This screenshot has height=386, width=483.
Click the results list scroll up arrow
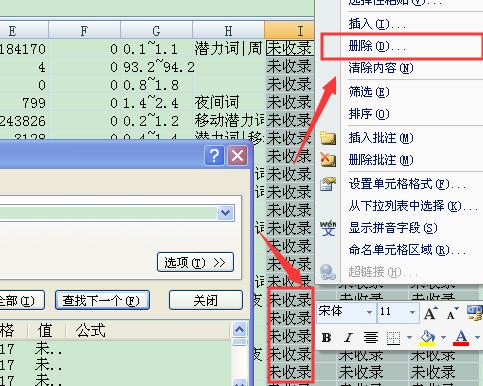(240, 330)
